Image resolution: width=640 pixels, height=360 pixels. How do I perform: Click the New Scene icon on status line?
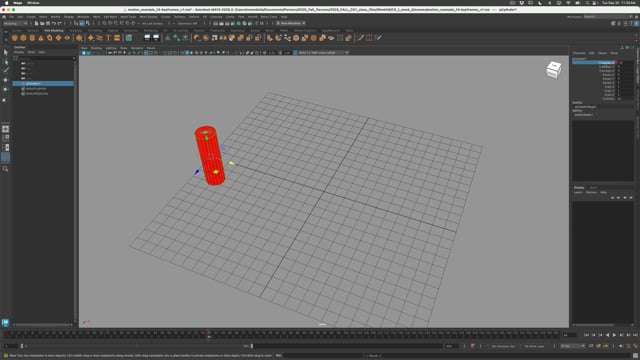point(36,24)
